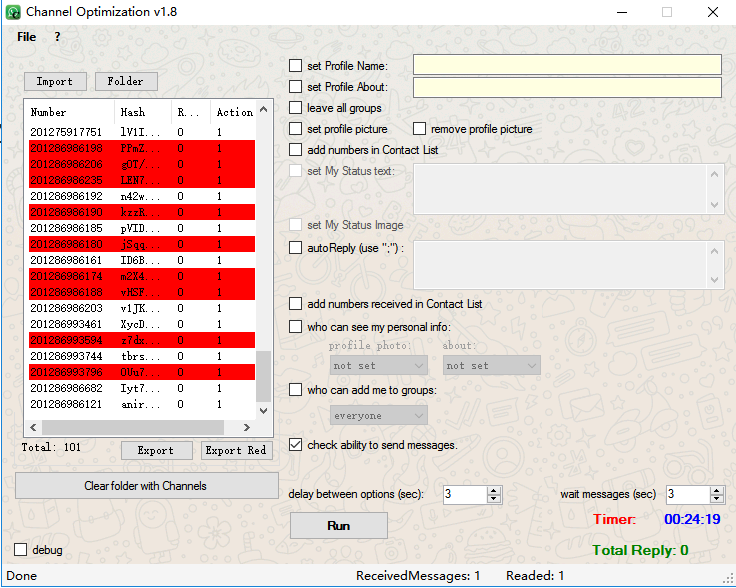Screen dimensions: 736x588
Task: Click the list's scroll down arrow
Action: pos(263,411)
